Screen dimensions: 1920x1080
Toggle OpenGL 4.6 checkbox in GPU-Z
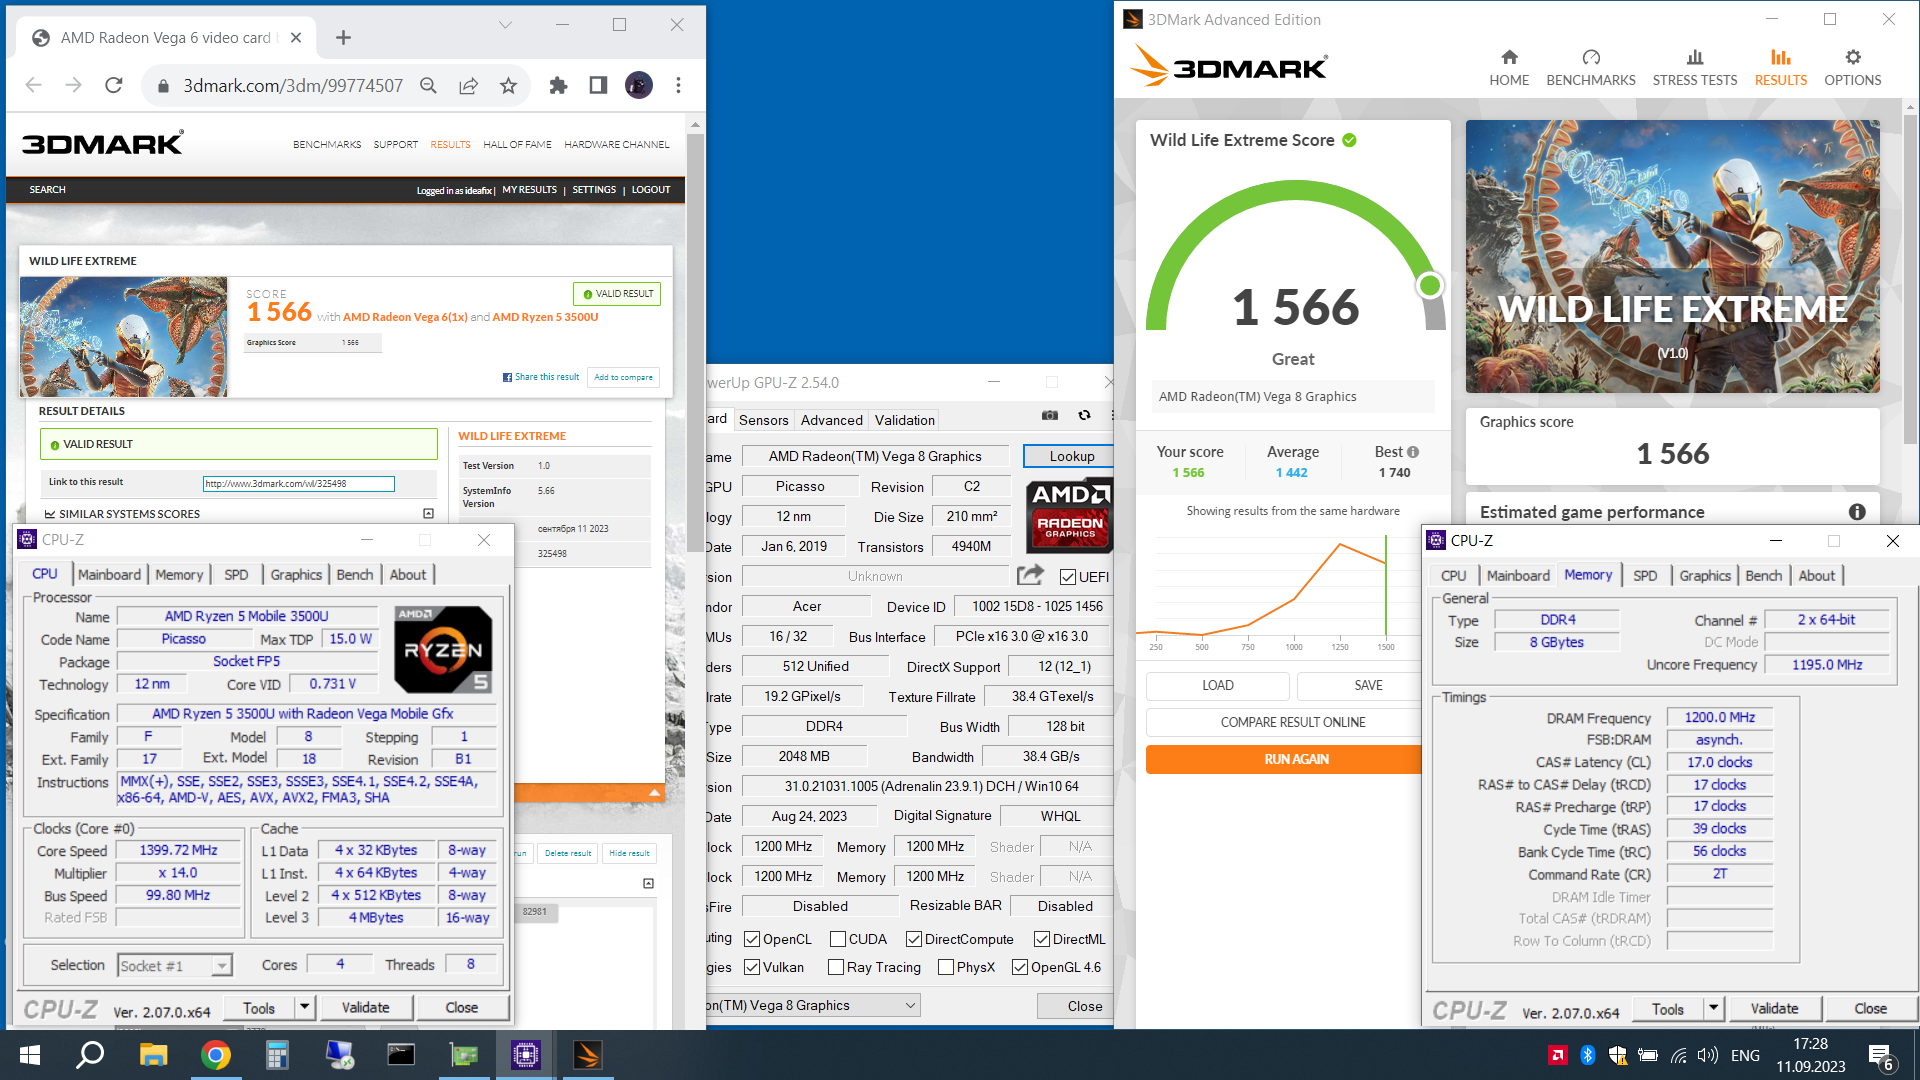click(1020, 967)
